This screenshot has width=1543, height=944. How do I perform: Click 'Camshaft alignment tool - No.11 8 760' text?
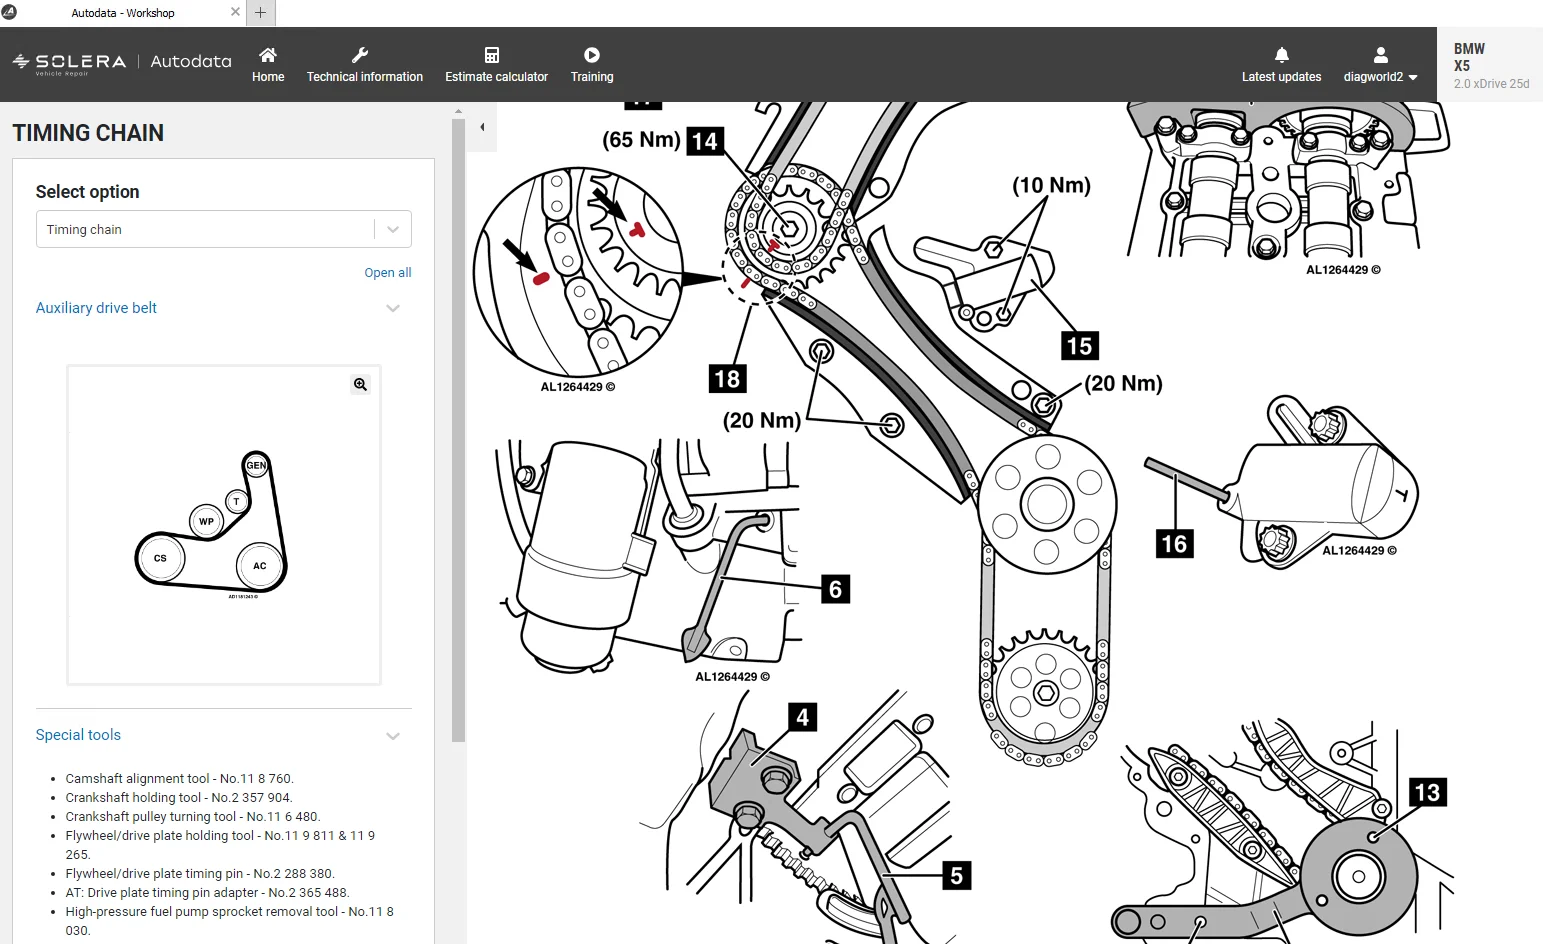(x=180, y=778)
